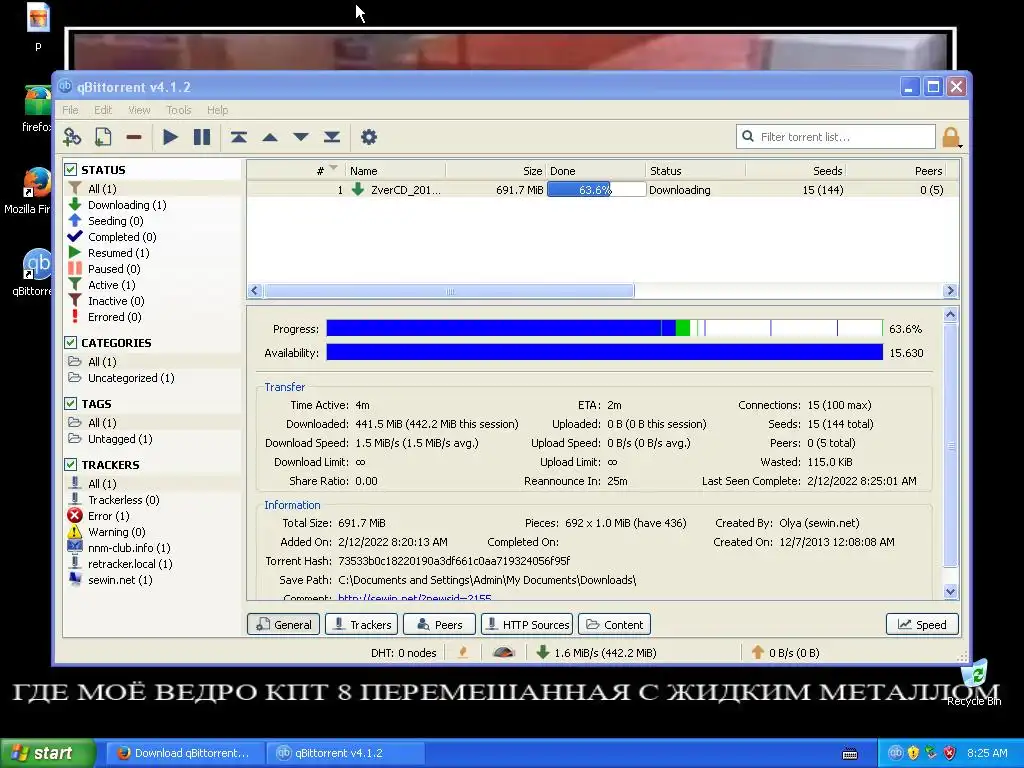Open the View menu
Viewport: 1024px width, 768px height.
(x=139, y=110)
